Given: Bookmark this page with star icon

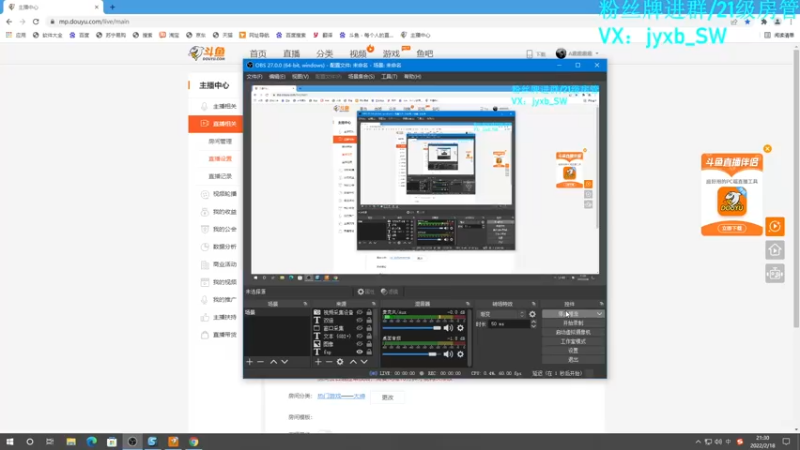Looking at the screenshot, I should pos(747,22).
